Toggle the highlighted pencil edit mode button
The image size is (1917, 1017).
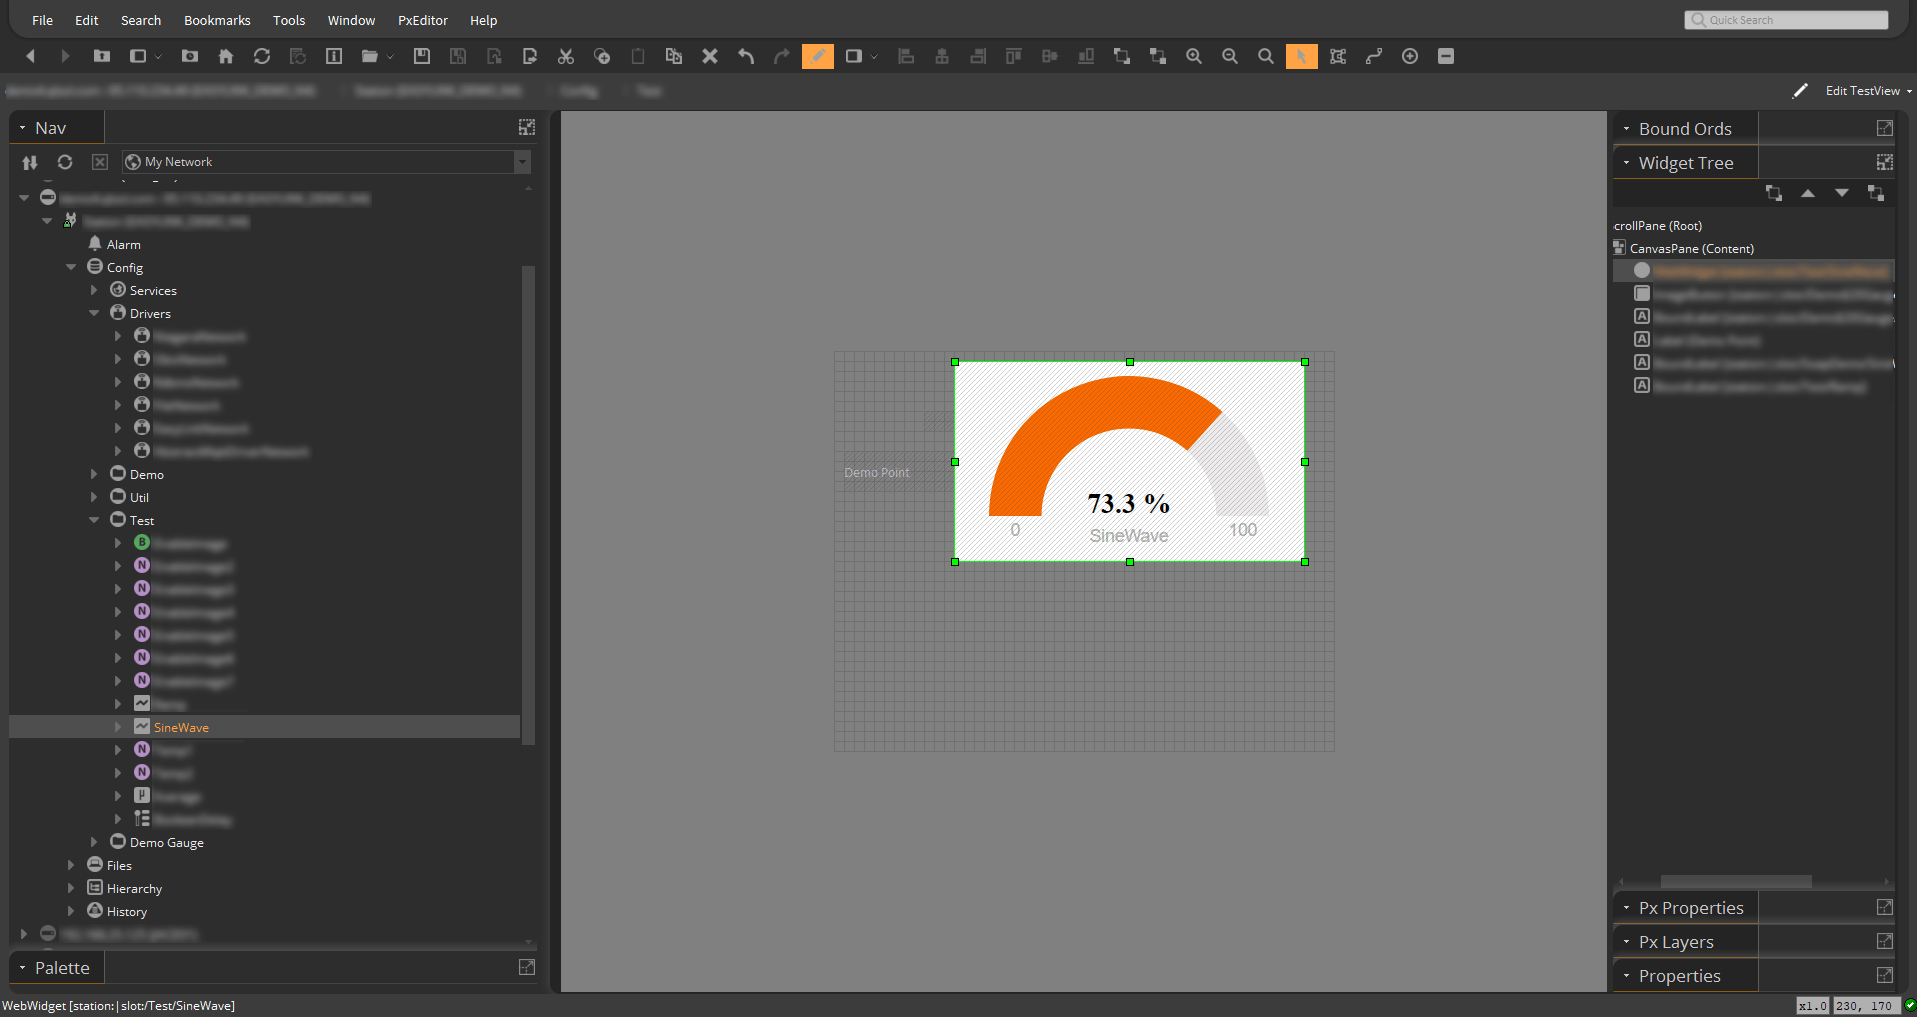point(818,56)
